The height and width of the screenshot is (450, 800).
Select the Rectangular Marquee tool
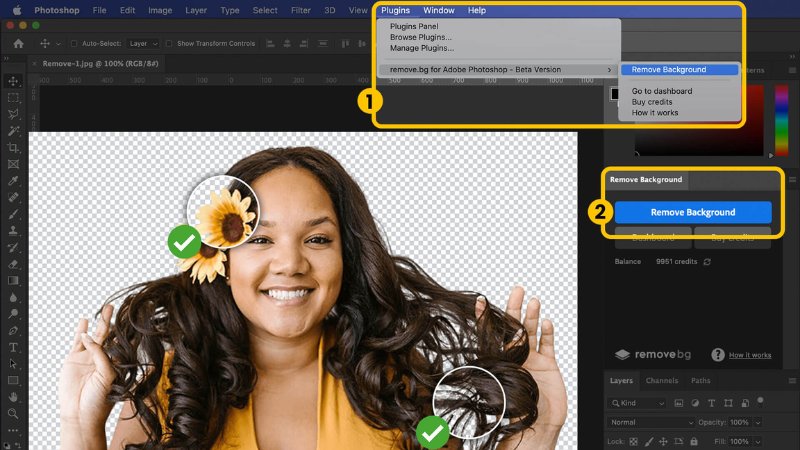pos(13,97)
